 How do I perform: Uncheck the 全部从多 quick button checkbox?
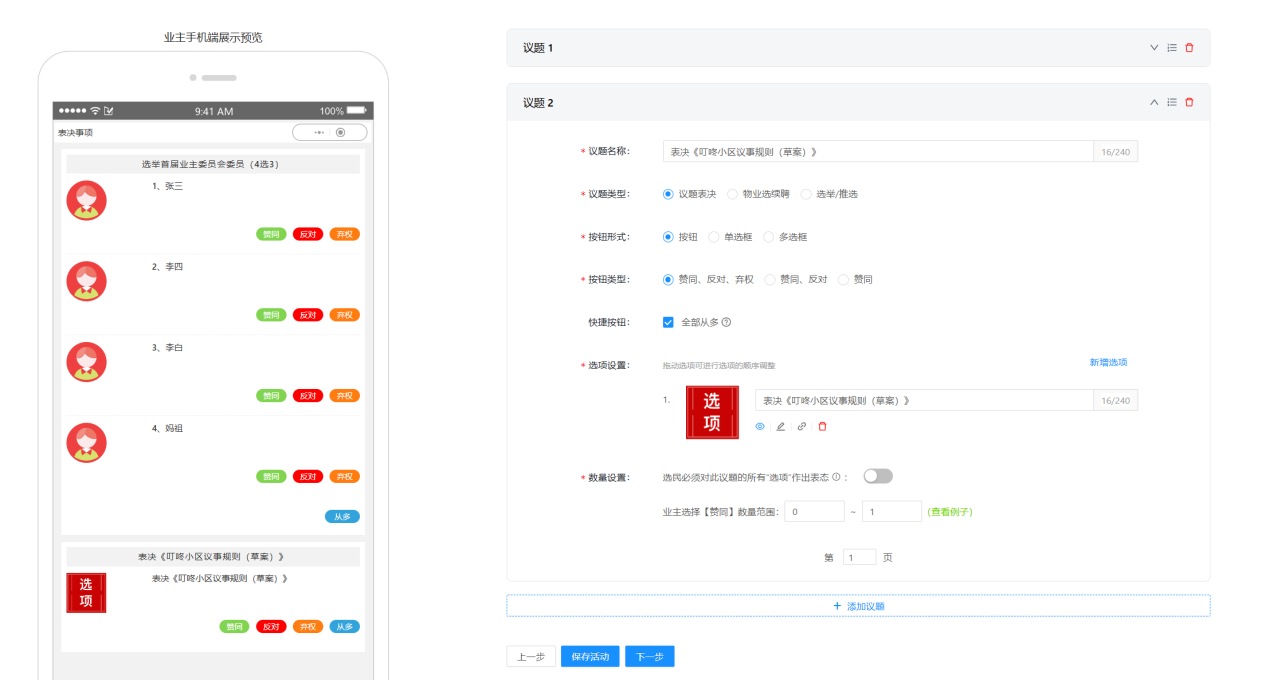668,322
